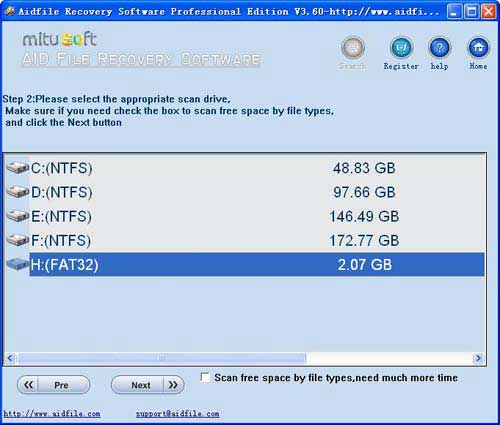
Task: Click the 48.83 GB size value
Action: pos(364,168)
